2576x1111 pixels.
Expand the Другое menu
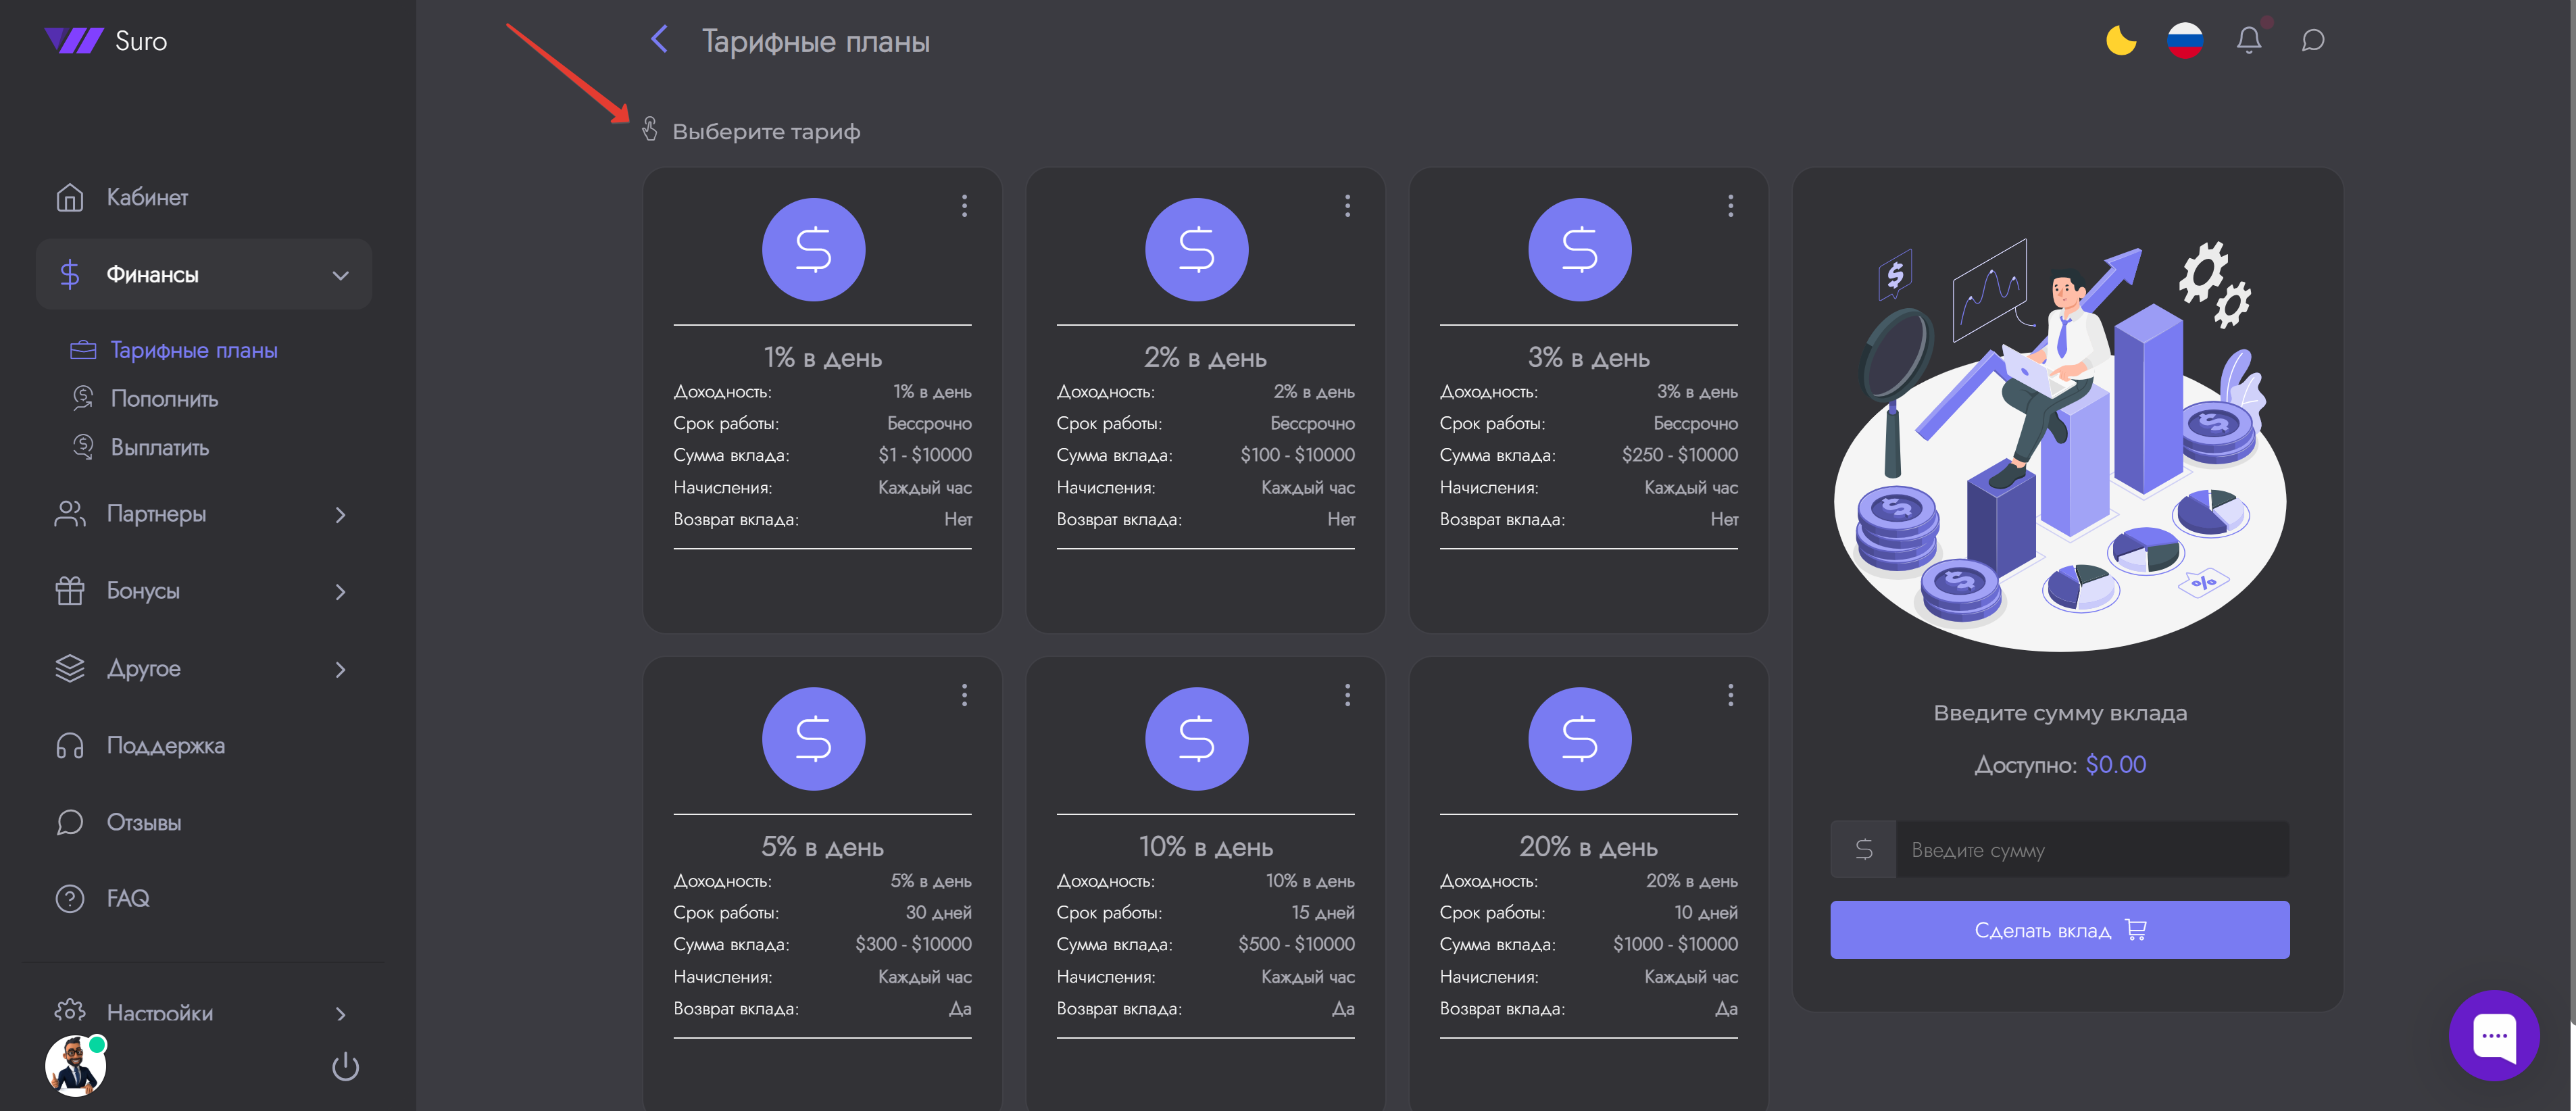204,668
